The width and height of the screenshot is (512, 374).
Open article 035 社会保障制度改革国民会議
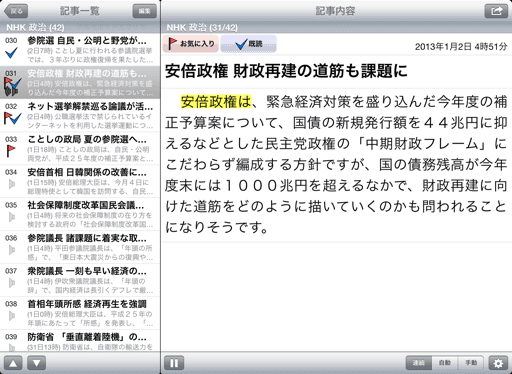(80, 214)
